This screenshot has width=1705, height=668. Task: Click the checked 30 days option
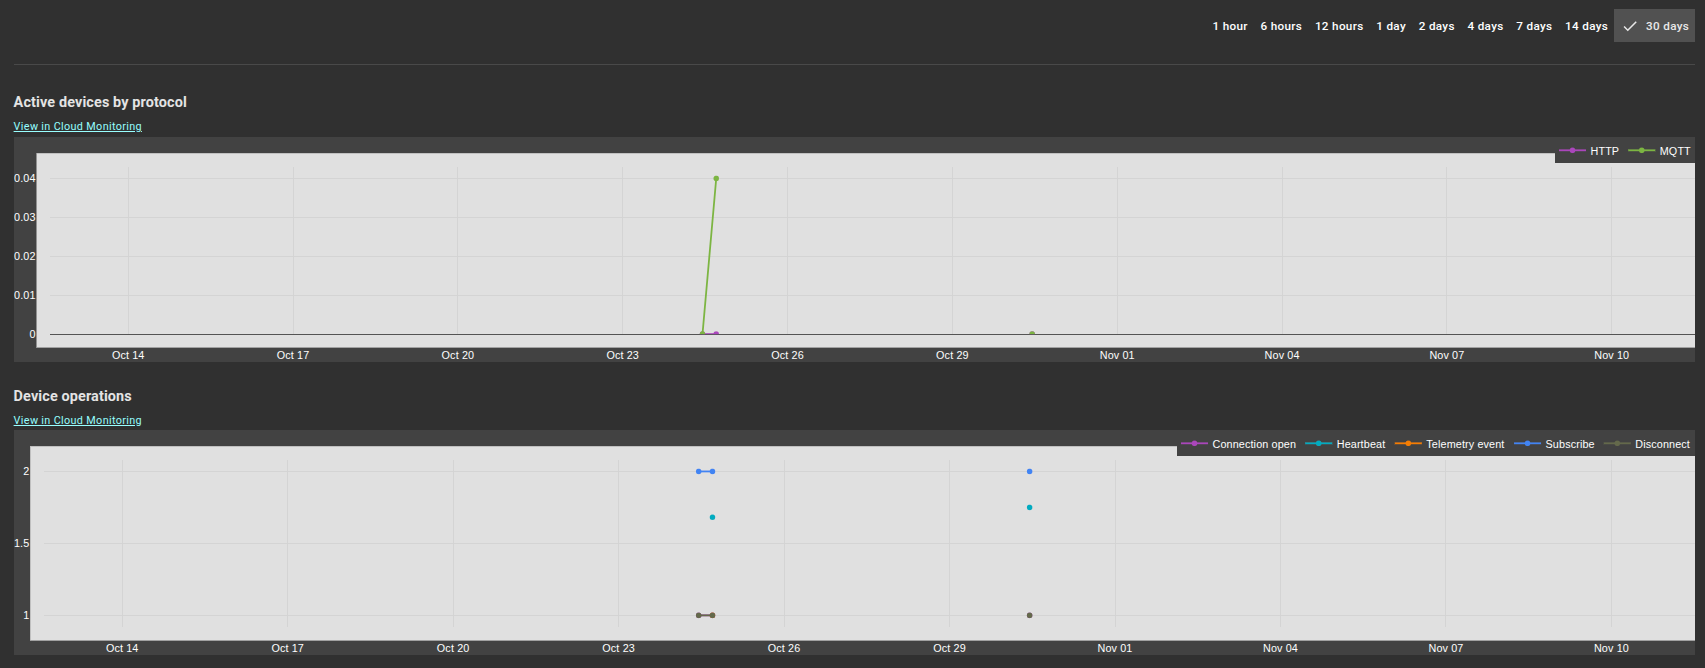(1655, 26)
